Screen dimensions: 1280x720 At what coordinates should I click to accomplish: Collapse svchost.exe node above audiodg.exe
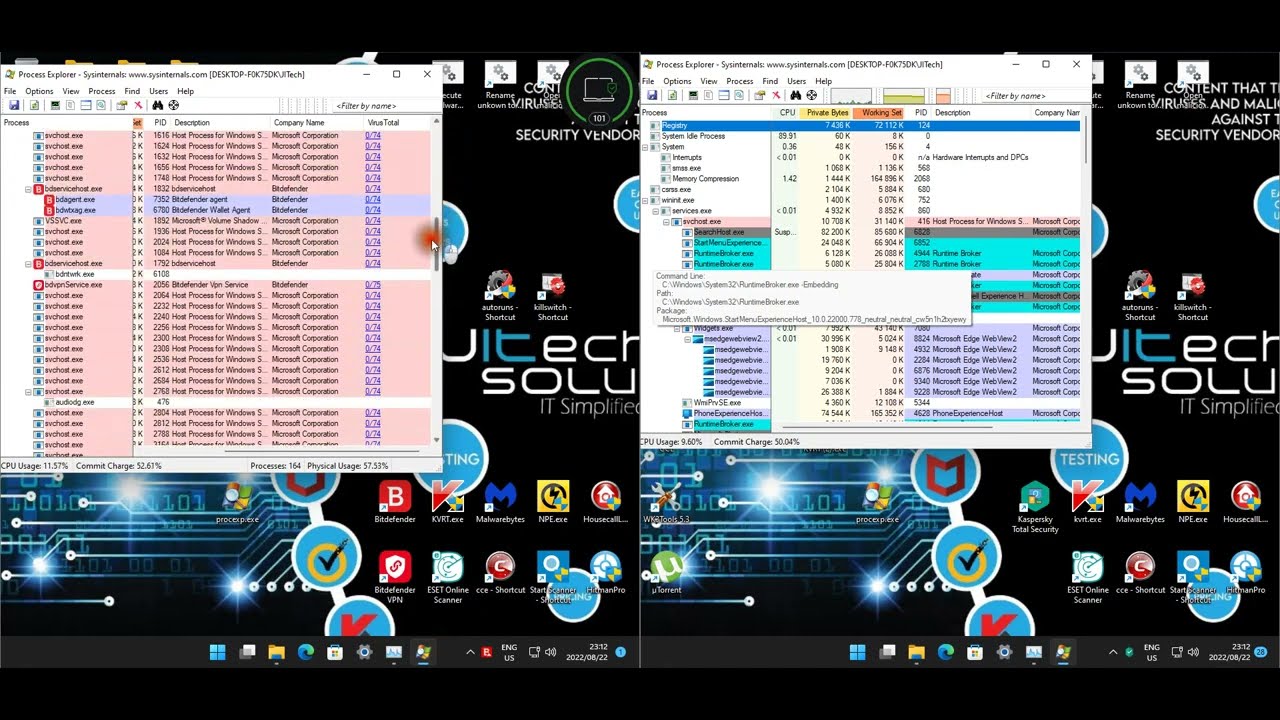pyautogui.click(x=29, y=392)
